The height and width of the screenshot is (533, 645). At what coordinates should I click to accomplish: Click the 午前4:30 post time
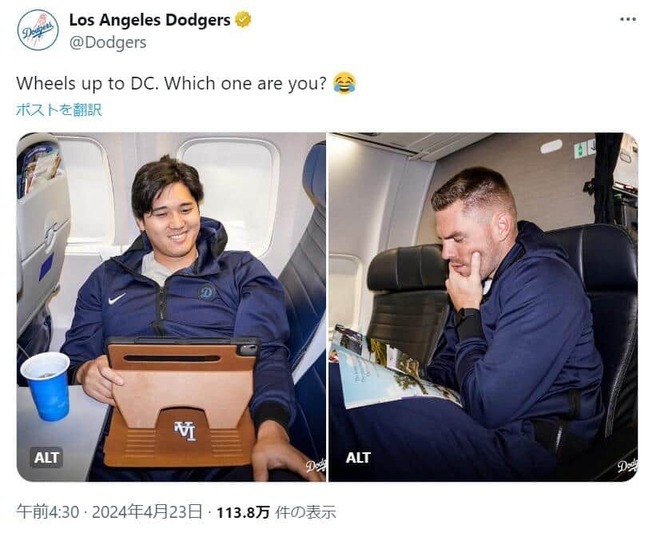[x=48, y=512]
